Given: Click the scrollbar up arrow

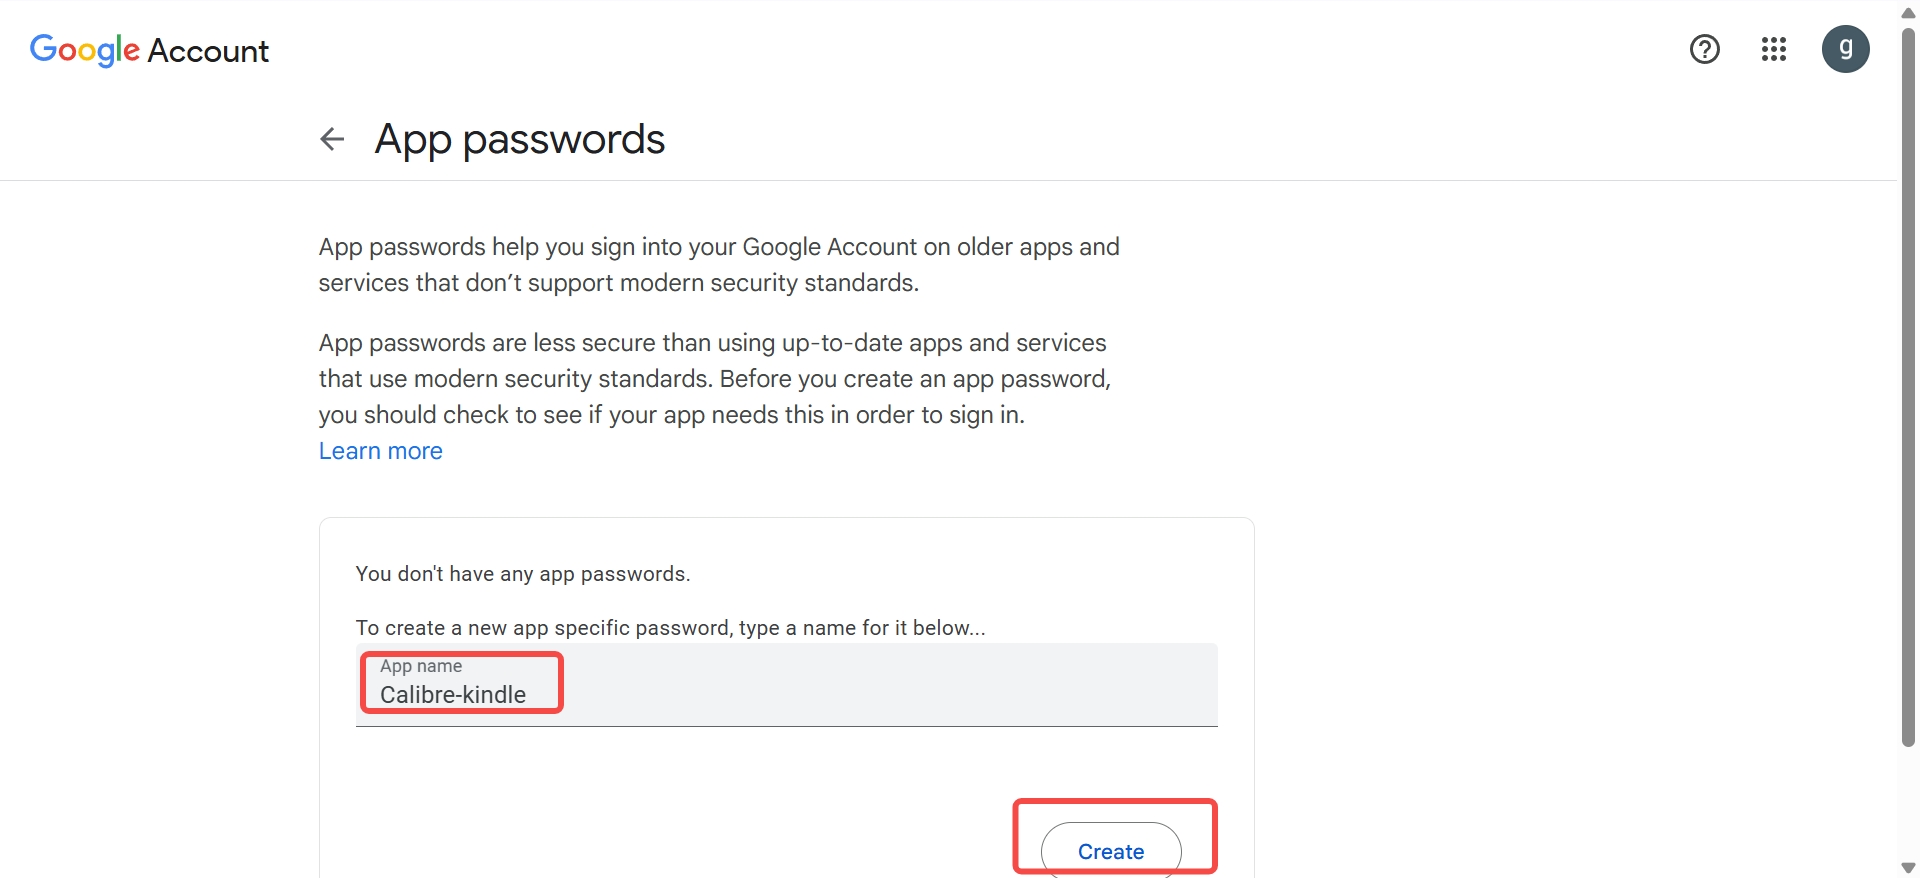Looking at the screenshot, I should 1908,12.
